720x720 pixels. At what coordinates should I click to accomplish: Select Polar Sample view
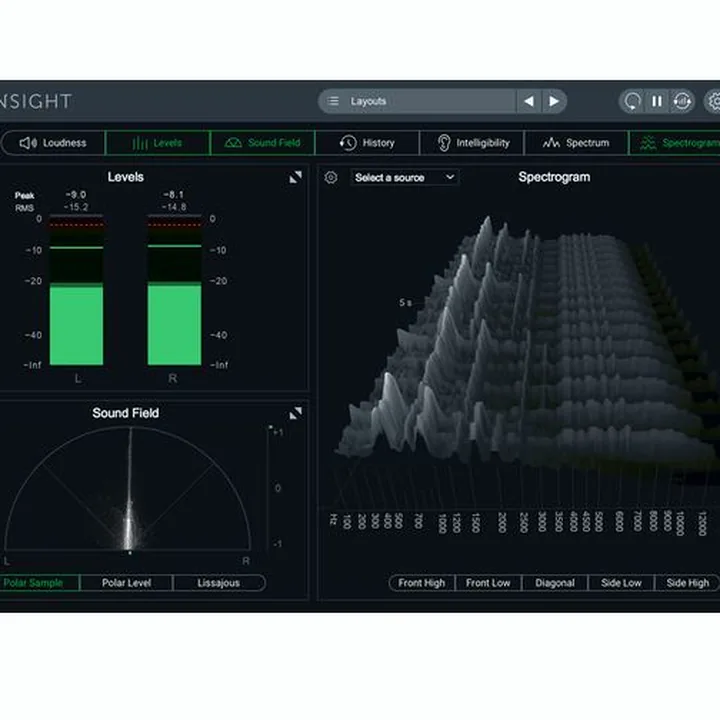point(39,583)
